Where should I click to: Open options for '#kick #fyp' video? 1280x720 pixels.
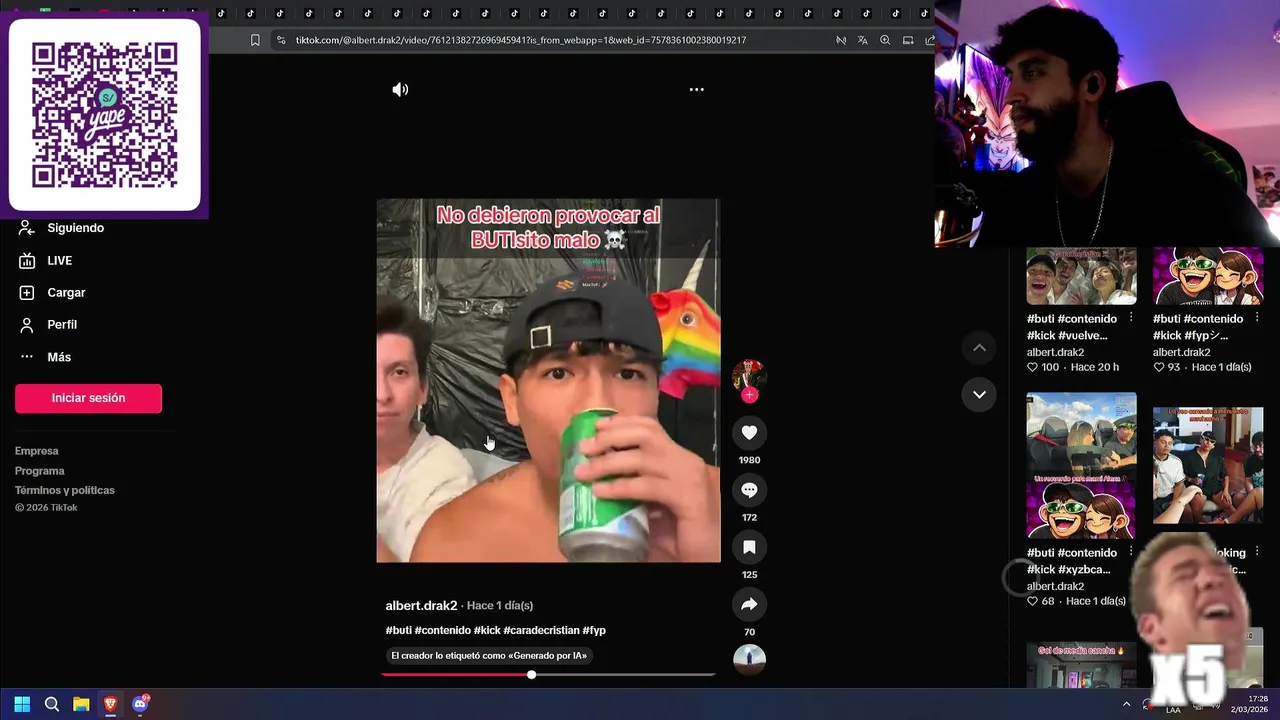click(x=1257, y=318)
